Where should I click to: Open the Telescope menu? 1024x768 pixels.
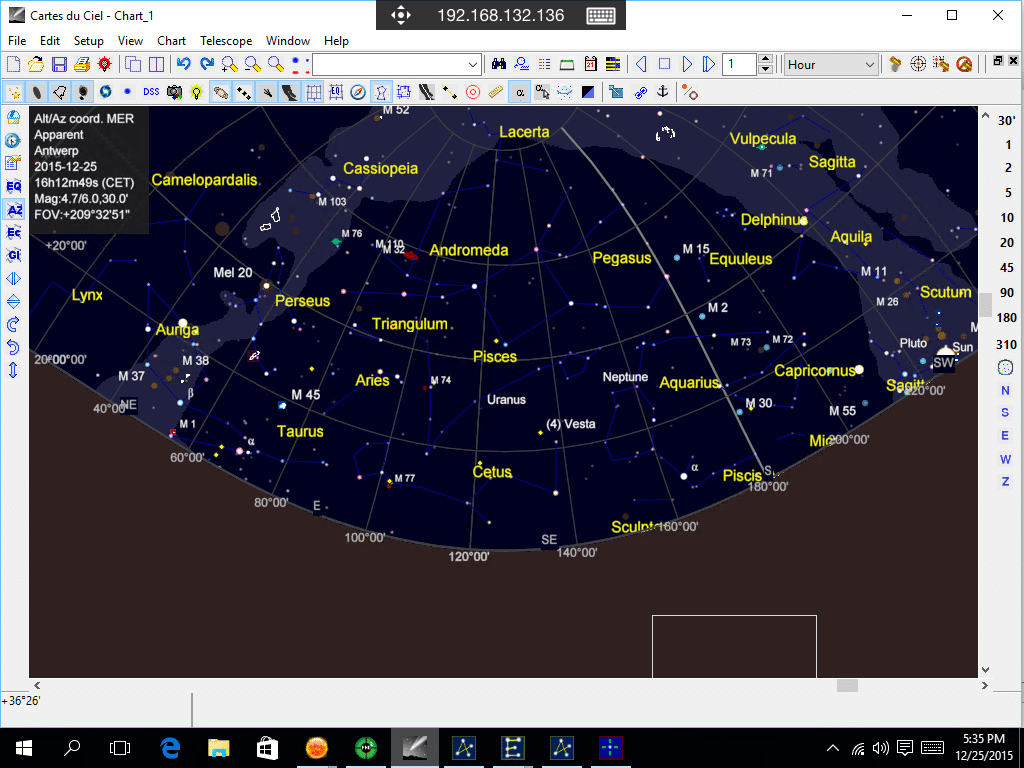click(226, 40)
